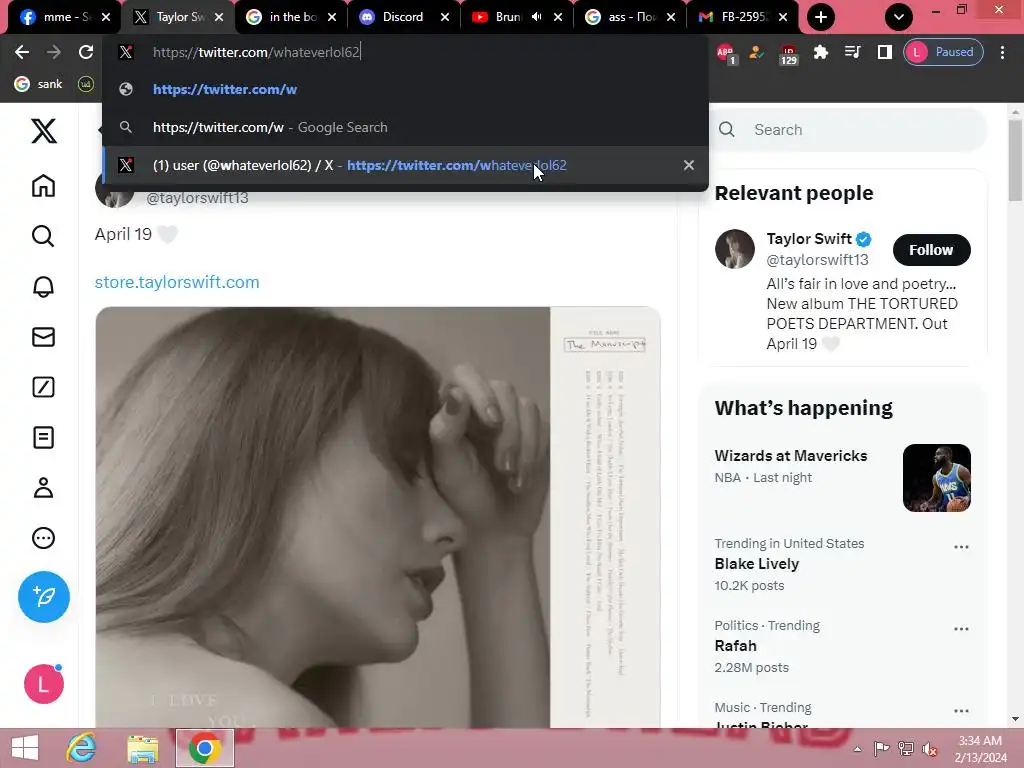Open Explore magnifier in X sidebar
Viewport: 1024px width, 768px height.
[44, 236]
